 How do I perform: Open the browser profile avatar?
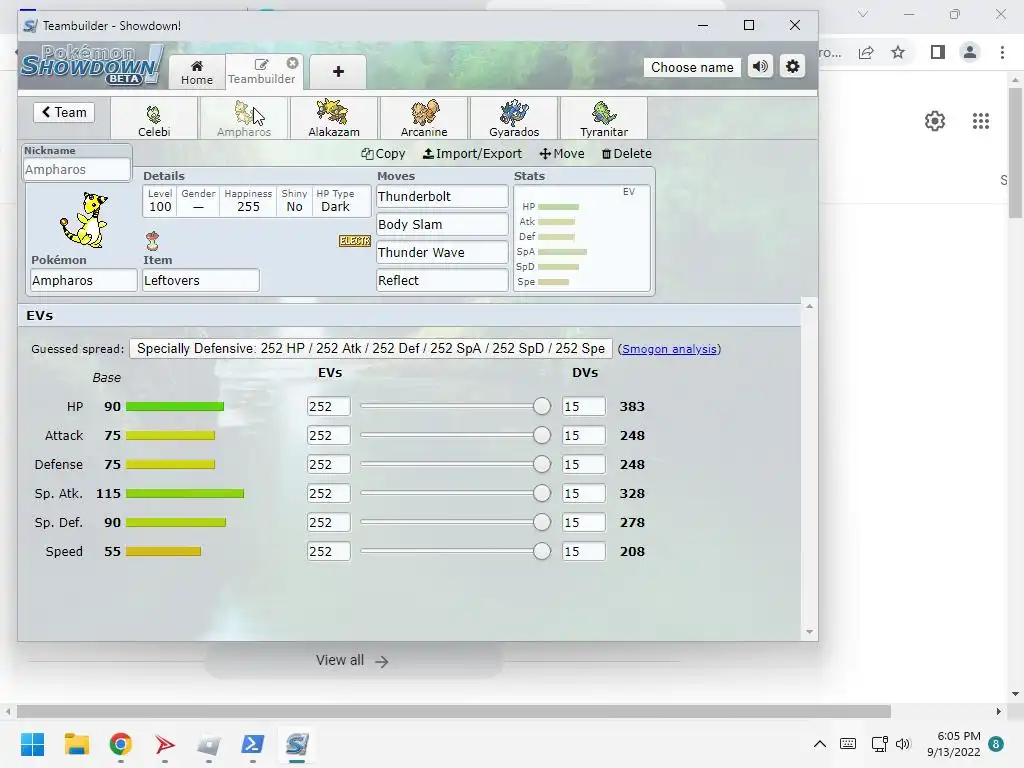pos(970,52)
